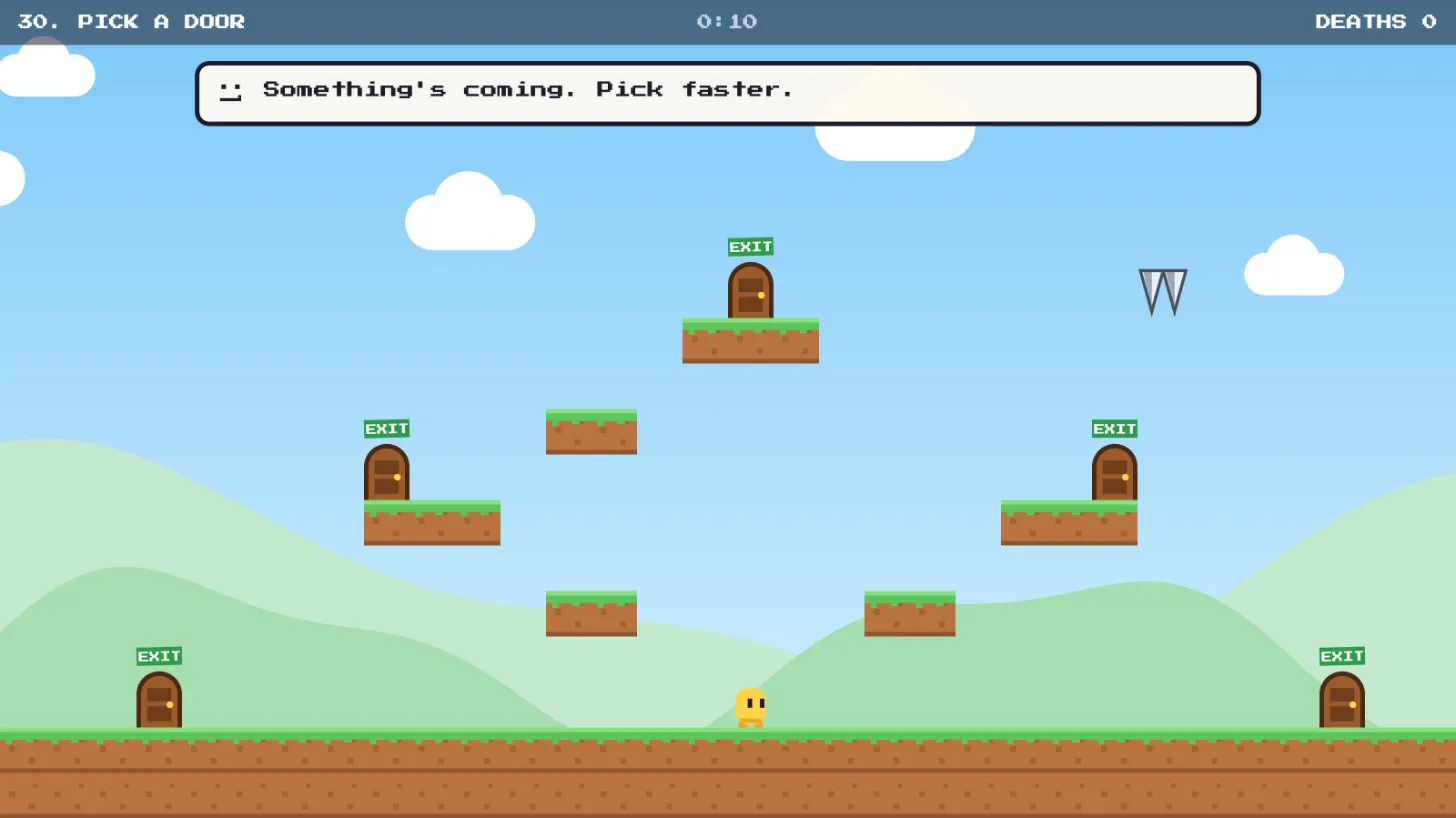Click the grass platform under the top center door
Viewport: 1456px width, 818px height.
tap(750, 341)
